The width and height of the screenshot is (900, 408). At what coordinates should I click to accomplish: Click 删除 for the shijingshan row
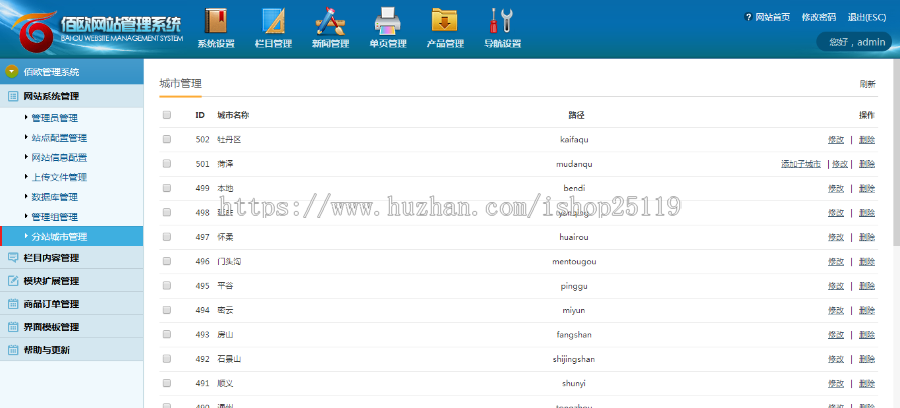pos(867,359)
